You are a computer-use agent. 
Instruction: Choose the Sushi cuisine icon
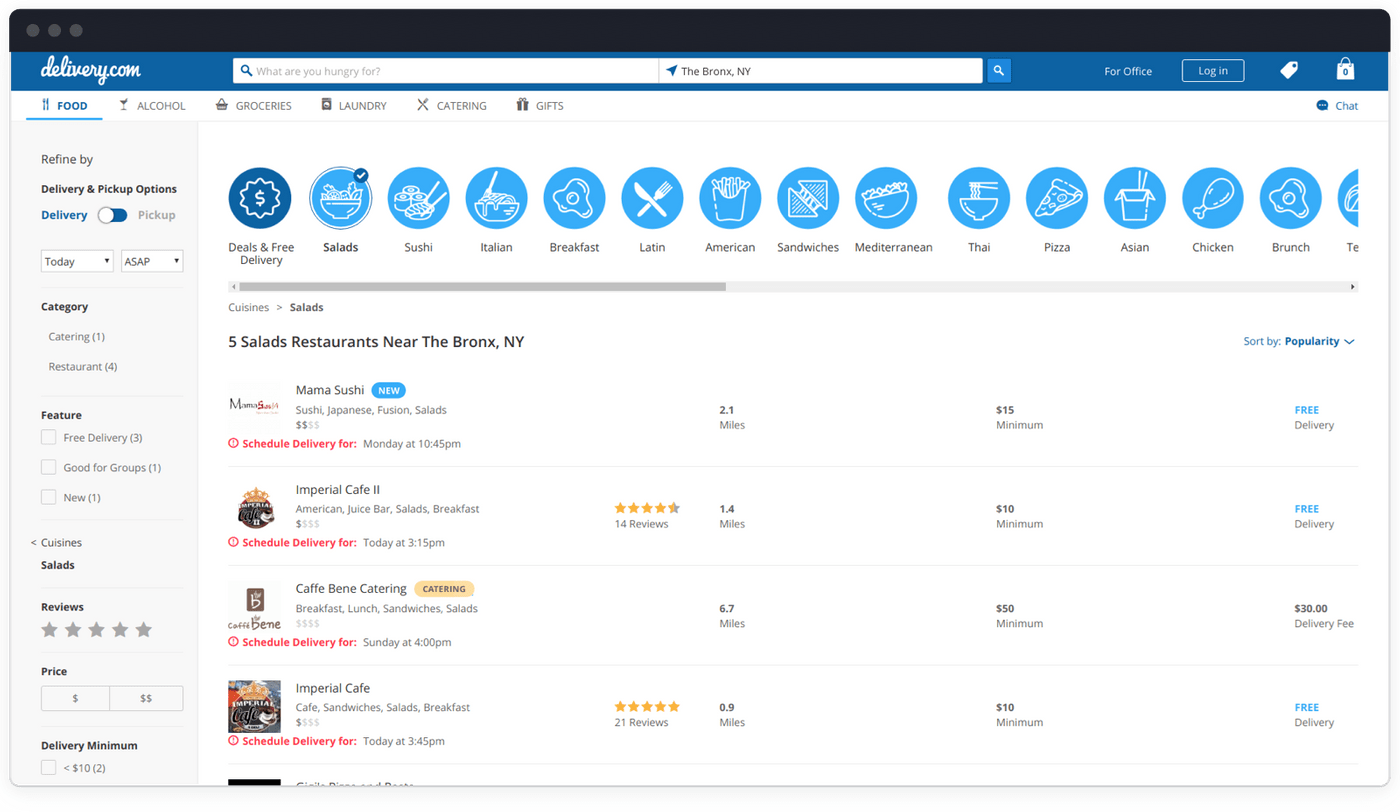[418, 198]
